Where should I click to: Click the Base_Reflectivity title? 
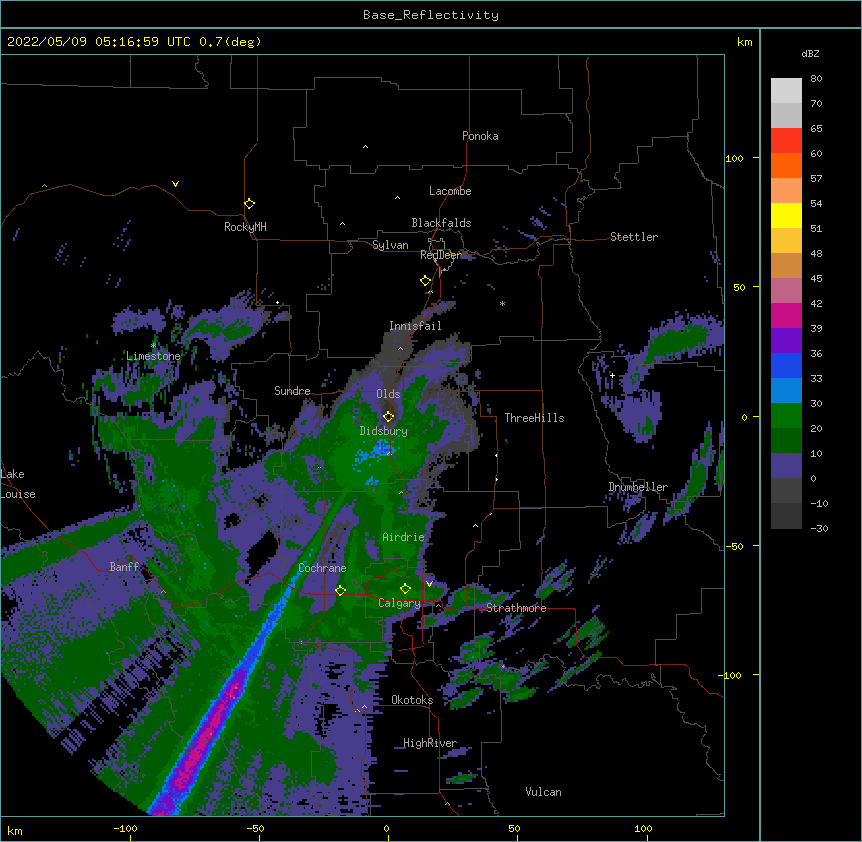point(431,15)
